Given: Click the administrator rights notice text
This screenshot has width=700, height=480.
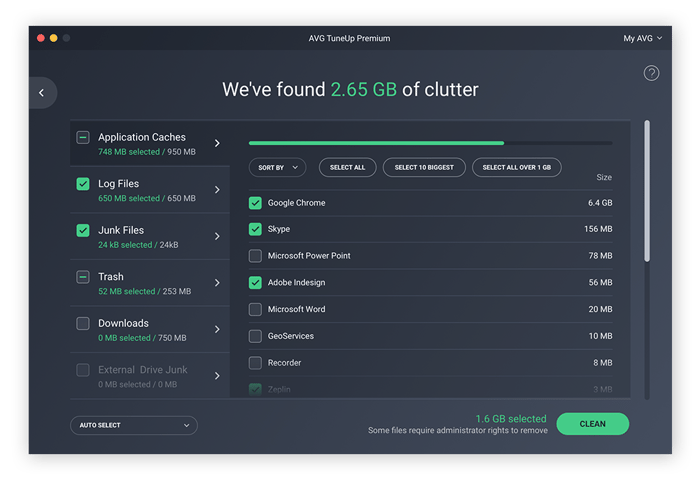Looking at the screenshot, I should point(458,430).
